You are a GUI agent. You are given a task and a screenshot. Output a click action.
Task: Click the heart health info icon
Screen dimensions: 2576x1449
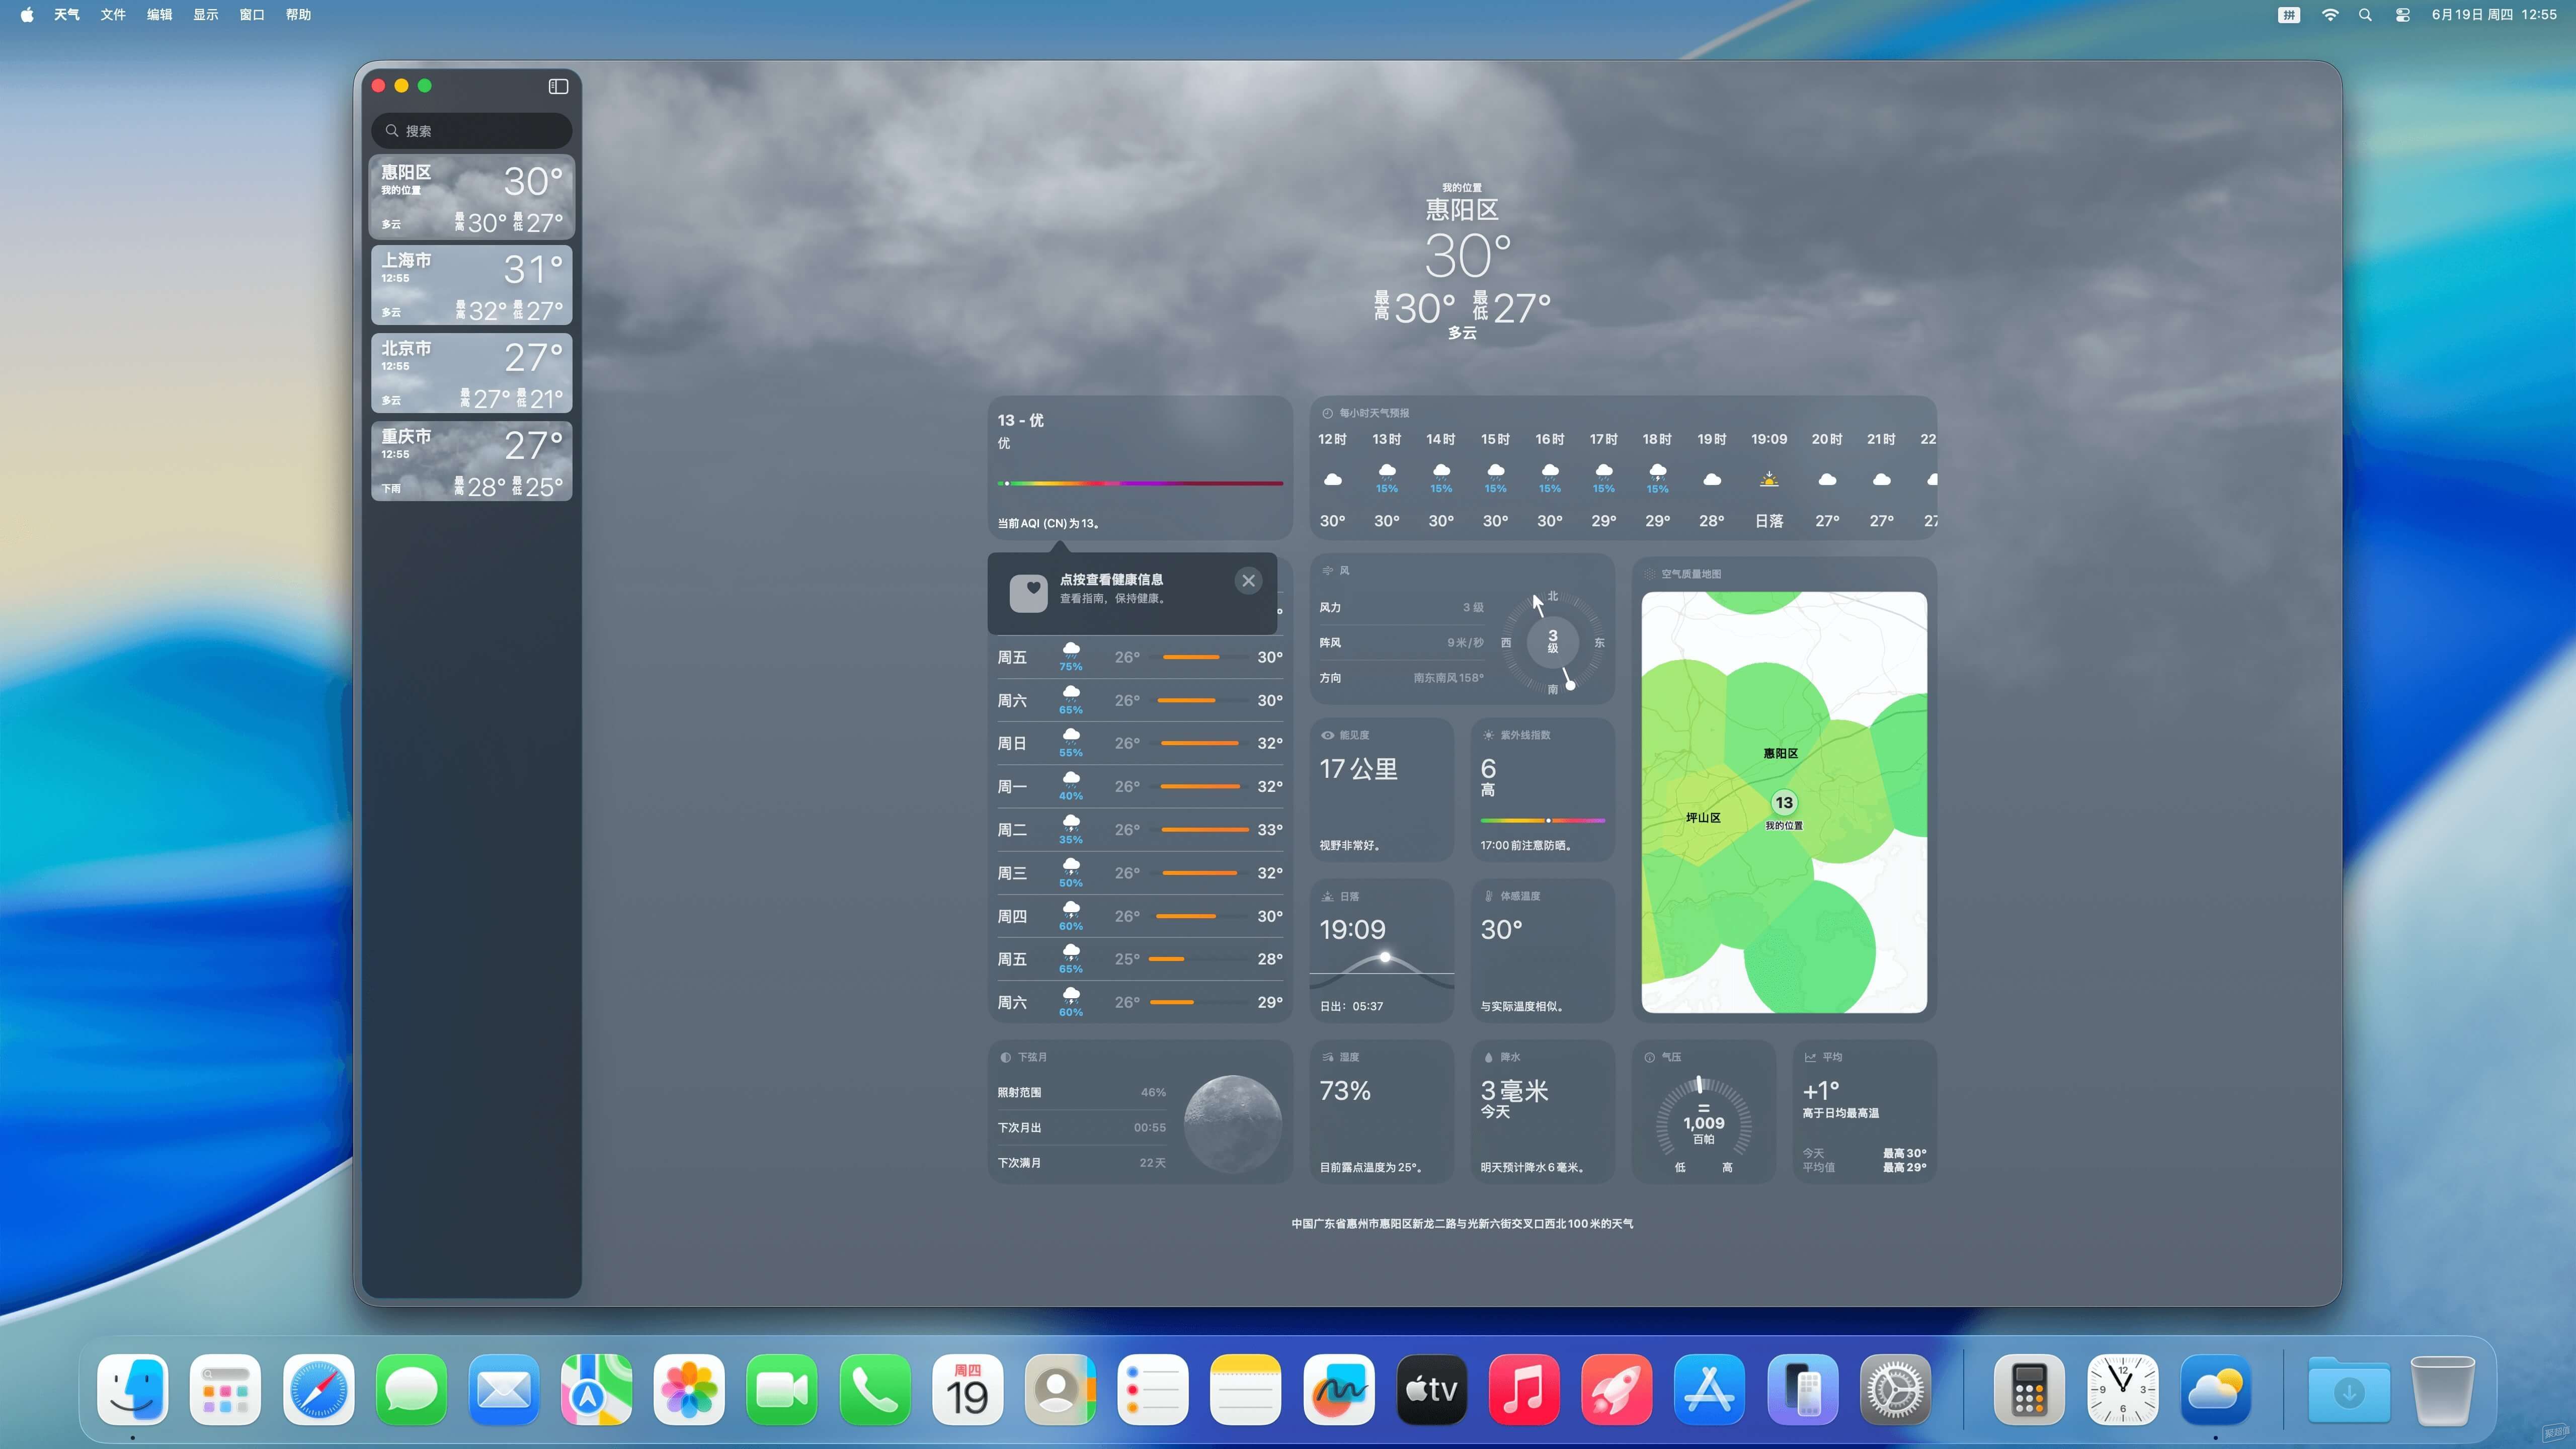tap(1028, 592)
